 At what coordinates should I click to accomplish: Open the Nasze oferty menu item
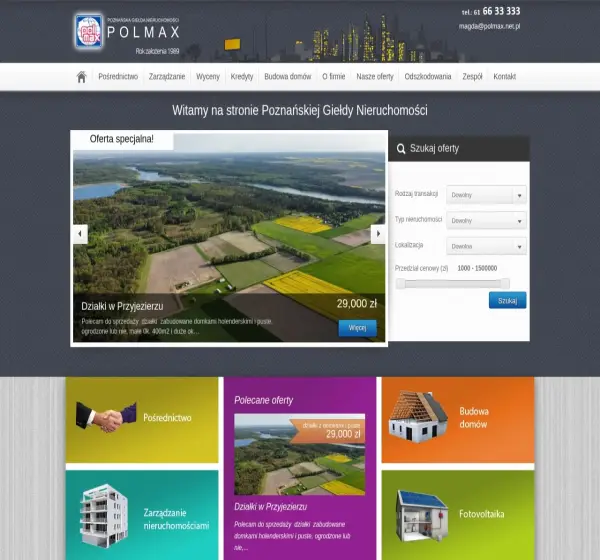[375, 77]
